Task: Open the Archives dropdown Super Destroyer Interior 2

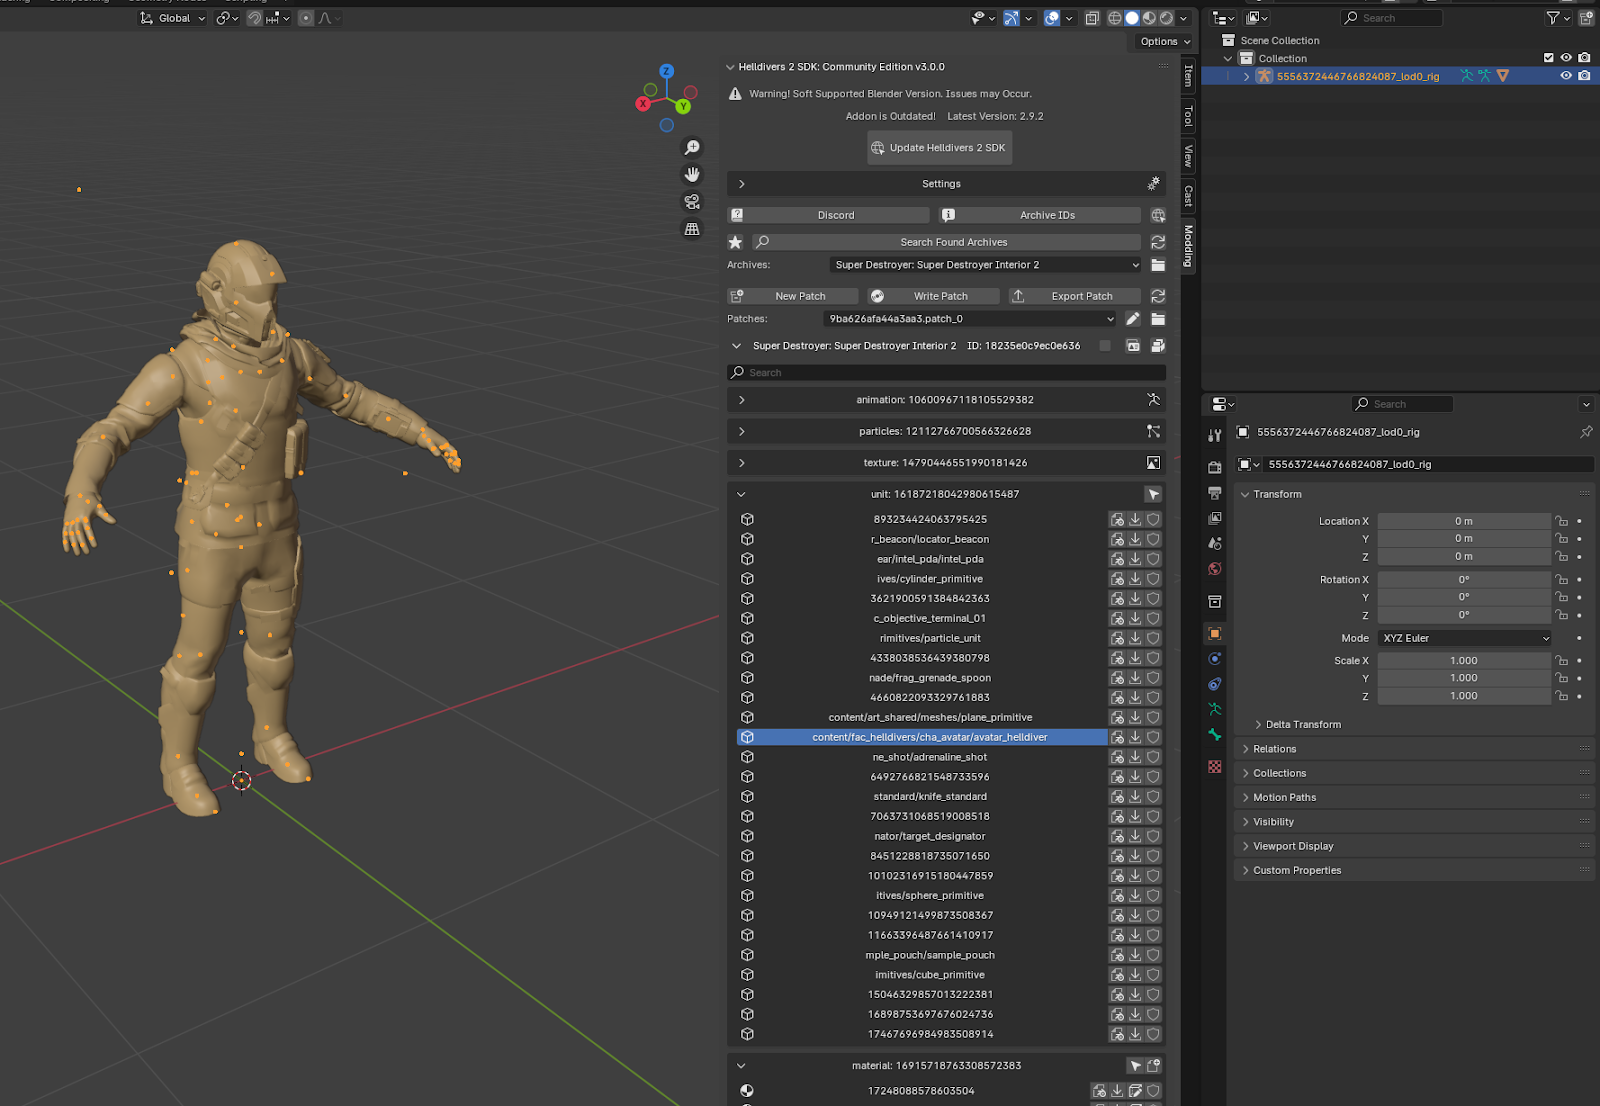Action: tap(986, 265)
